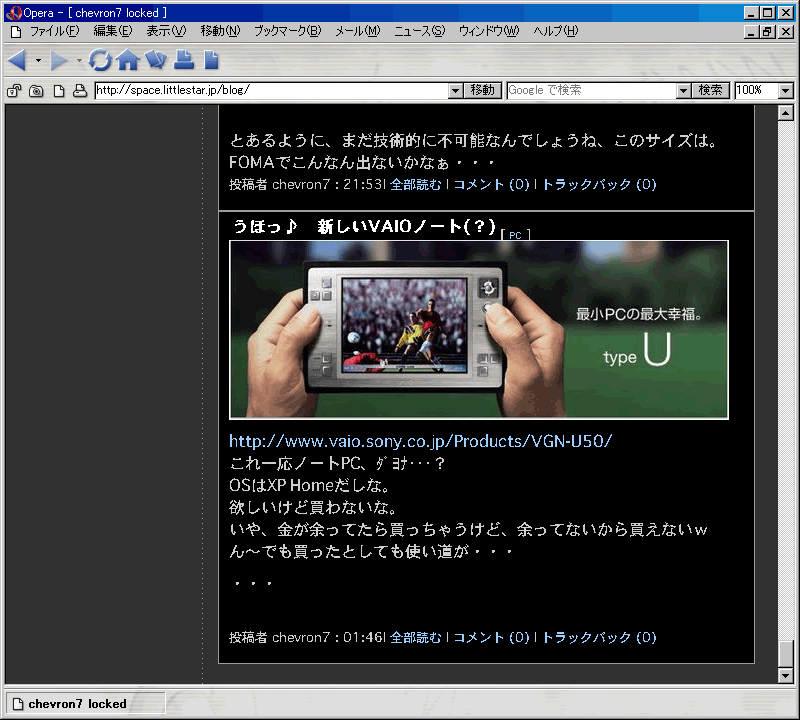Screen dimensions: 800x720
Task: Open the 編集(E) menu
Action: click(113, 31)
